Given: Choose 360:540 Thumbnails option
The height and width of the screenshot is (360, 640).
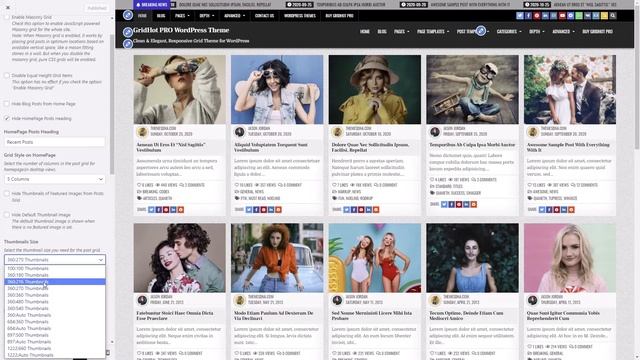Looking at the screenshot, I should (x=55, y=309).
